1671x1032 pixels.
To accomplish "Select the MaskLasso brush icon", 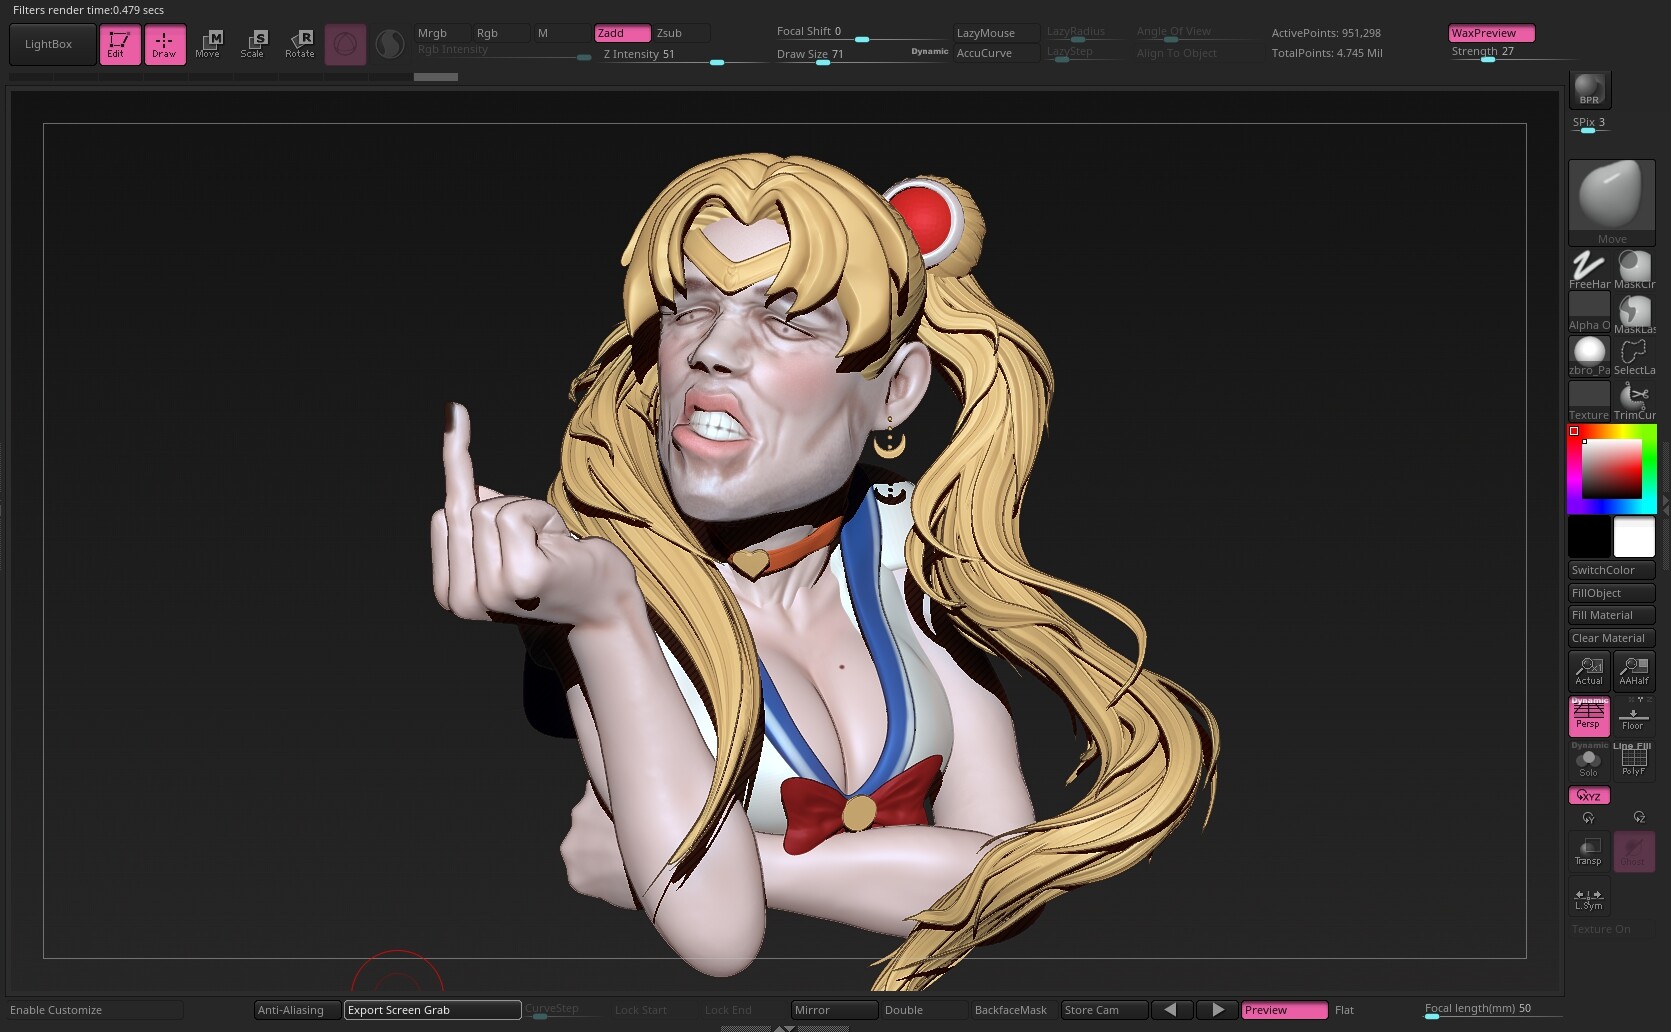I will (x=1634, y=312).
